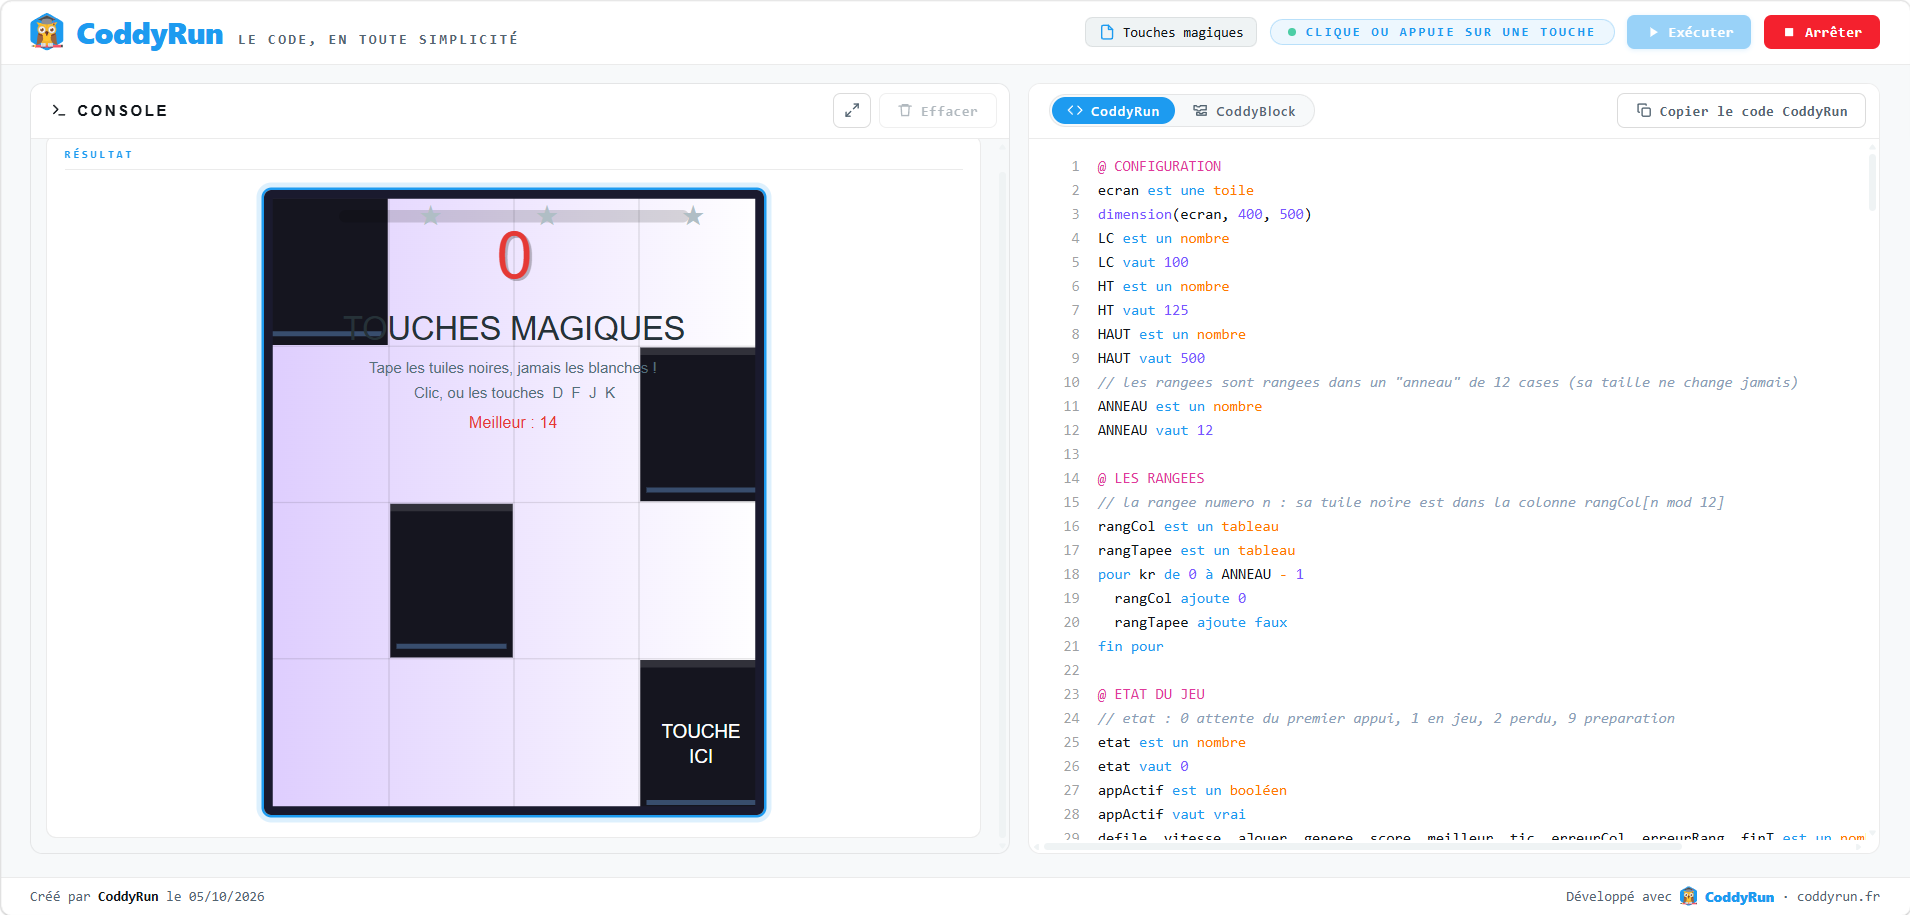Click the RÉSULTAT label
1910x915 pixels.
[x=98, y=154]
